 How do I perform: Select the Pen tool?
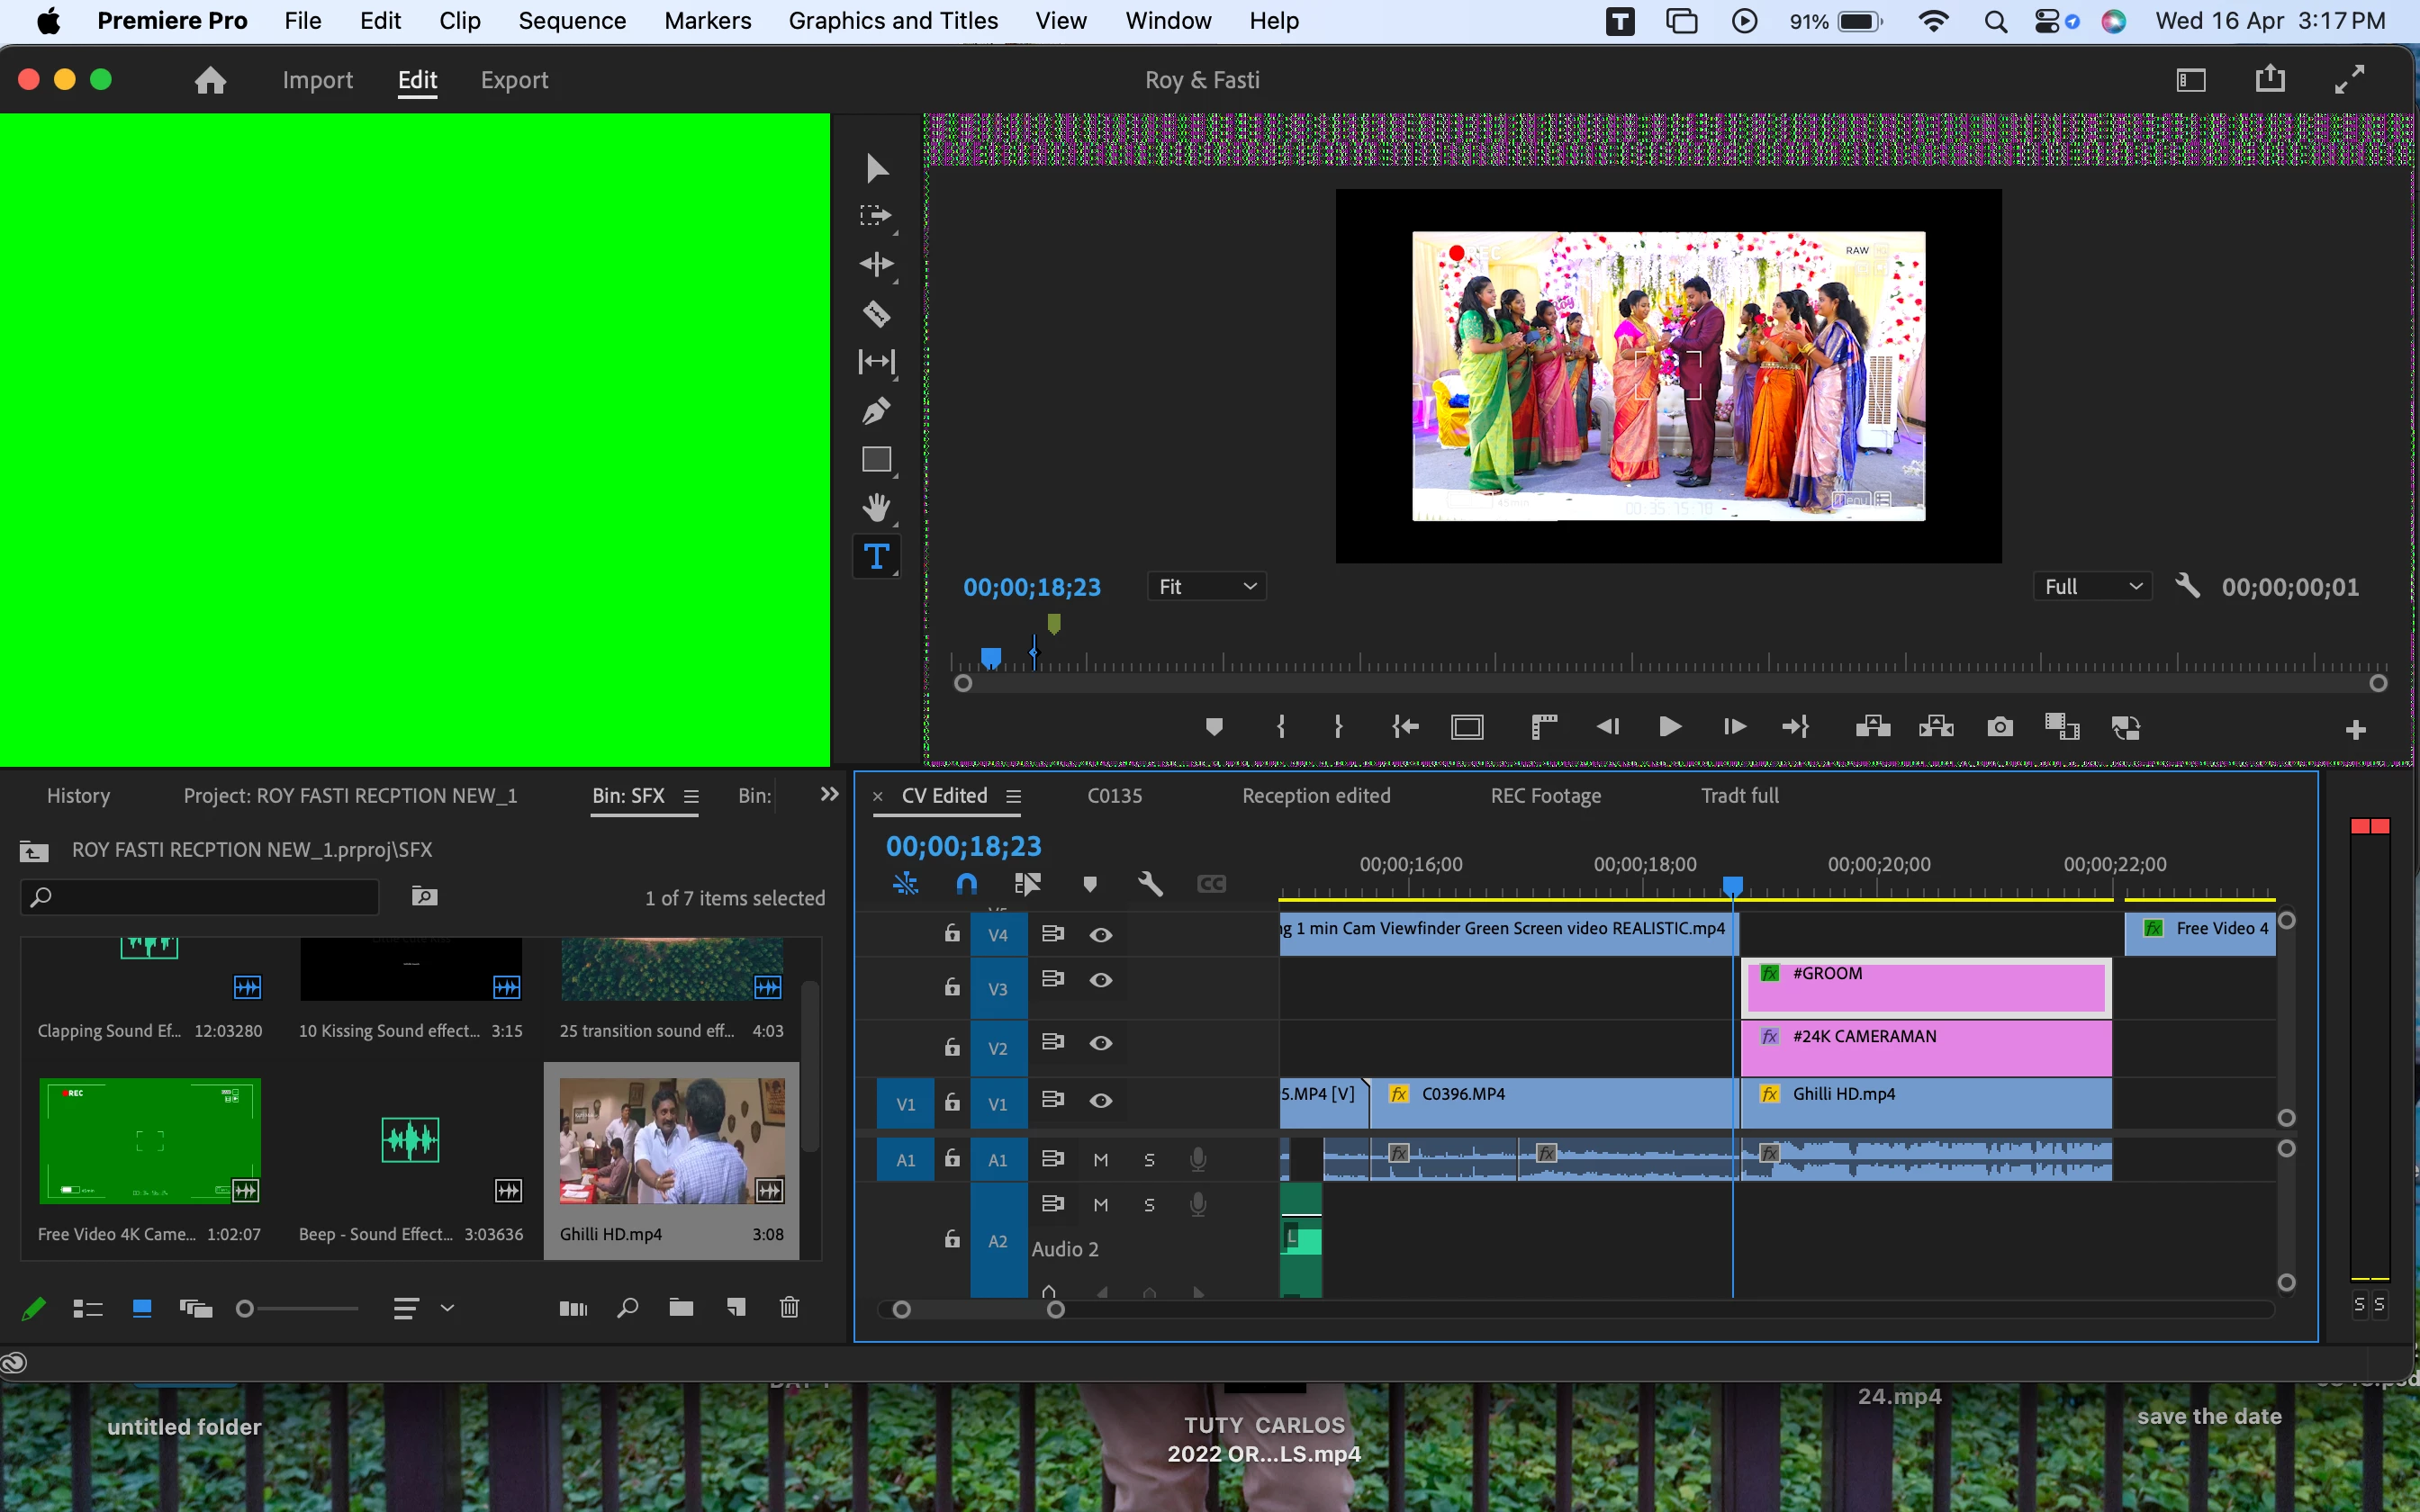[x=876, y=410]
